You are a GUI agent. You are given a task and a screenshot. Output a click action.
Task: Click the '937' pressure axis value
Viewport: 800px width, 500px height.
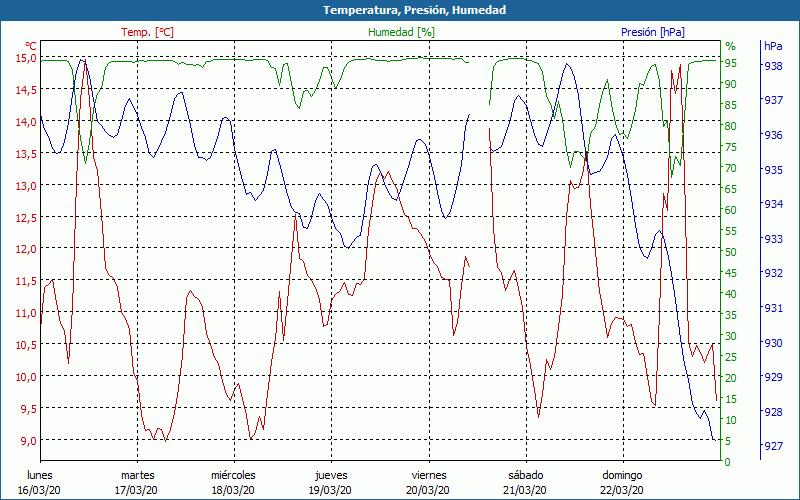pos(773,100)
